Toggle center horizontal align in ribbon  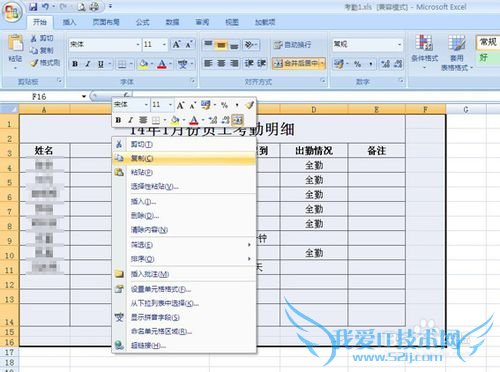click(221, 63)
